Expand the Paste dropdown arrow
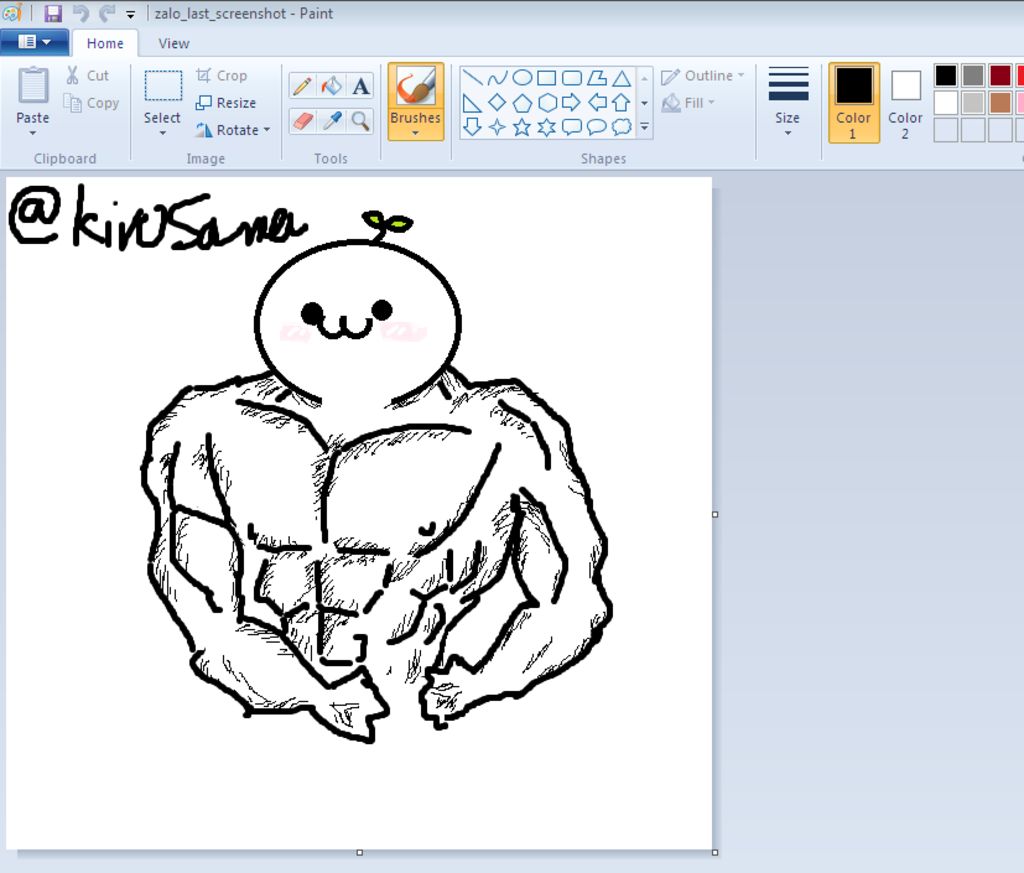Image resolution: width=1024 pixels, height=873 pixels. (x=33, y=133)
